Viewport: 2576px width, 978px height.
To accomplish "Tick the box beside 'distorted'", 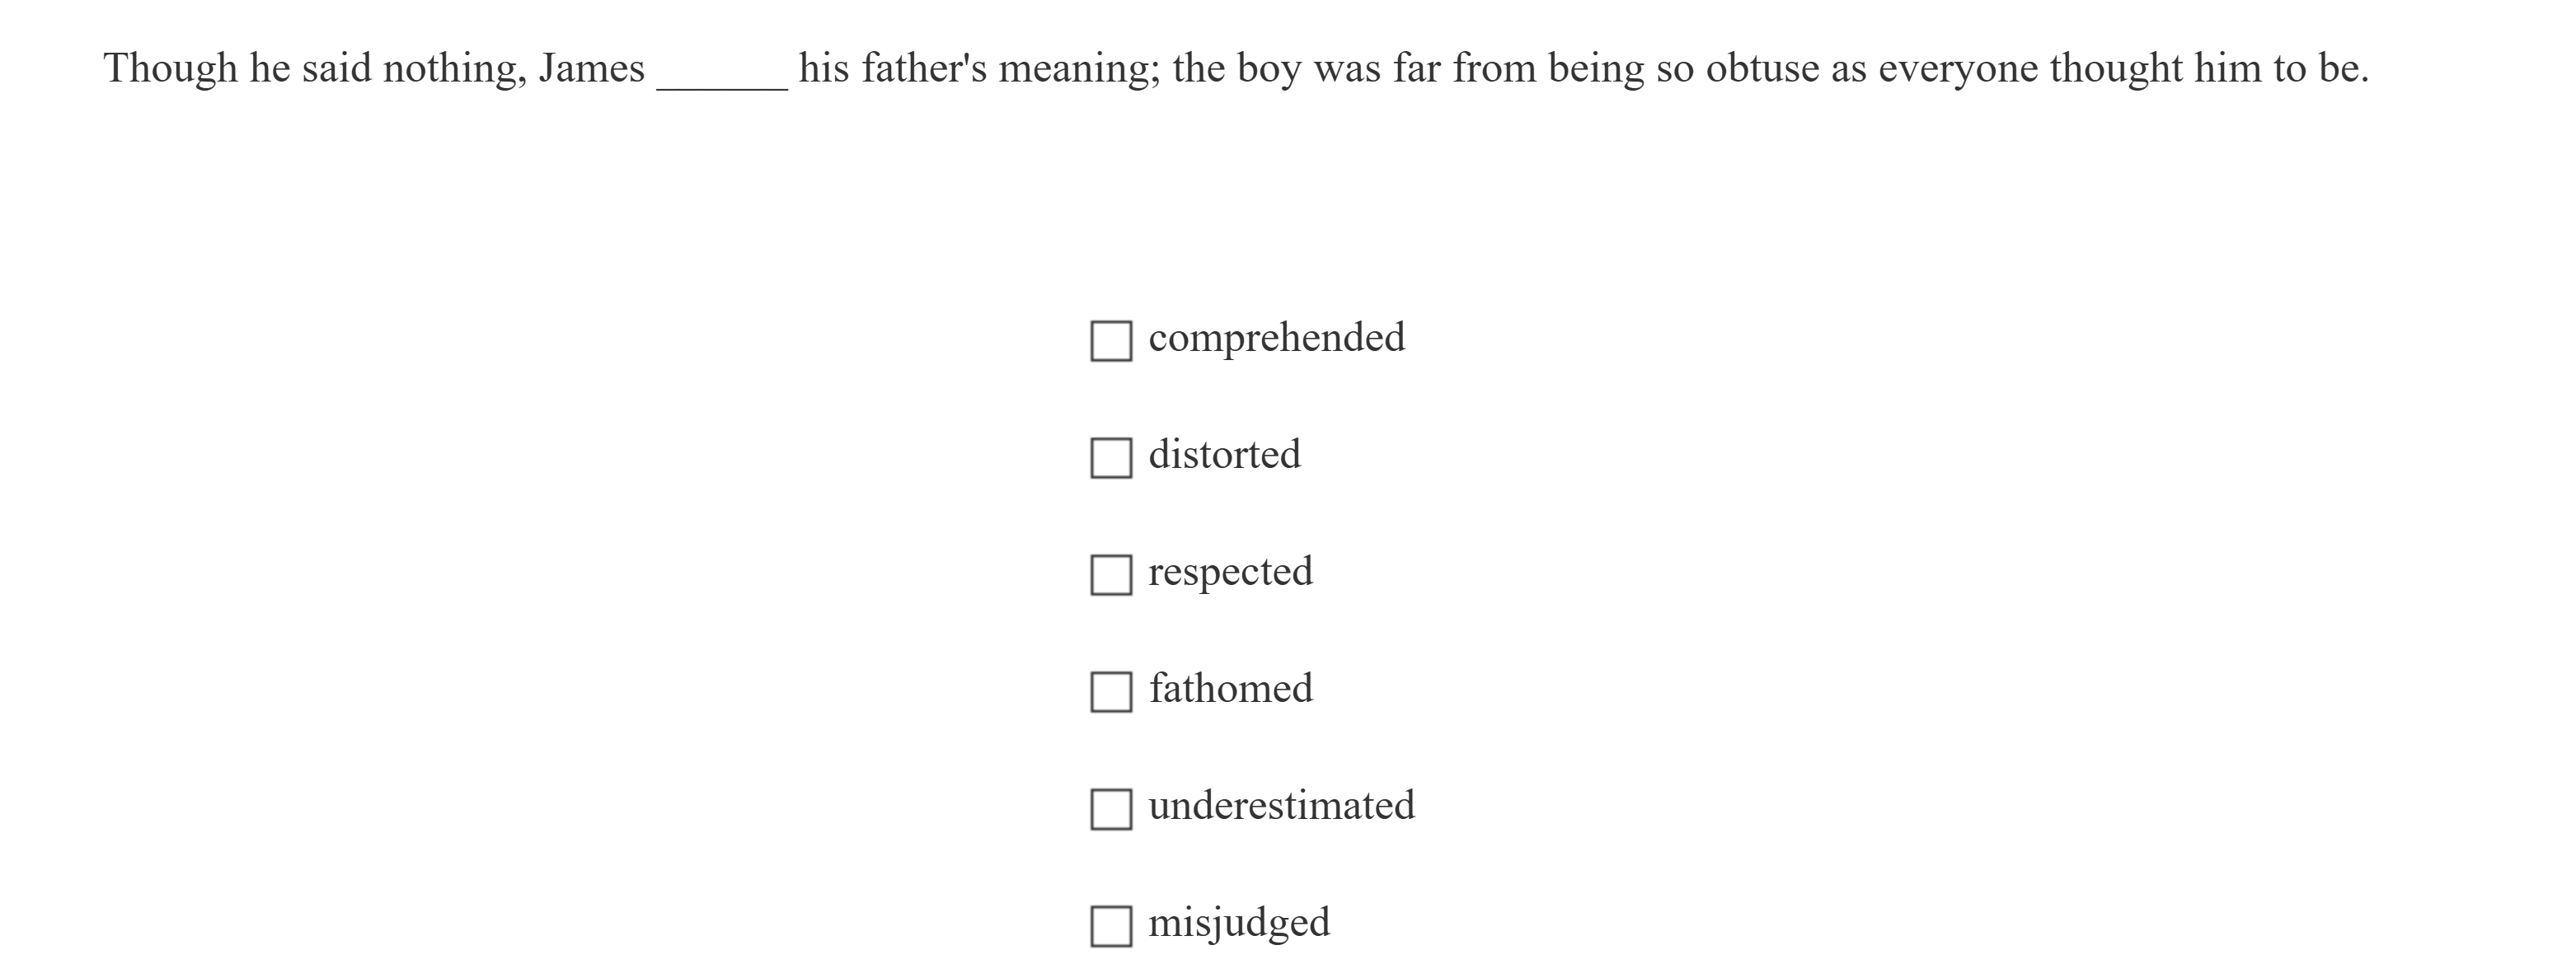I will [1110, 458].
